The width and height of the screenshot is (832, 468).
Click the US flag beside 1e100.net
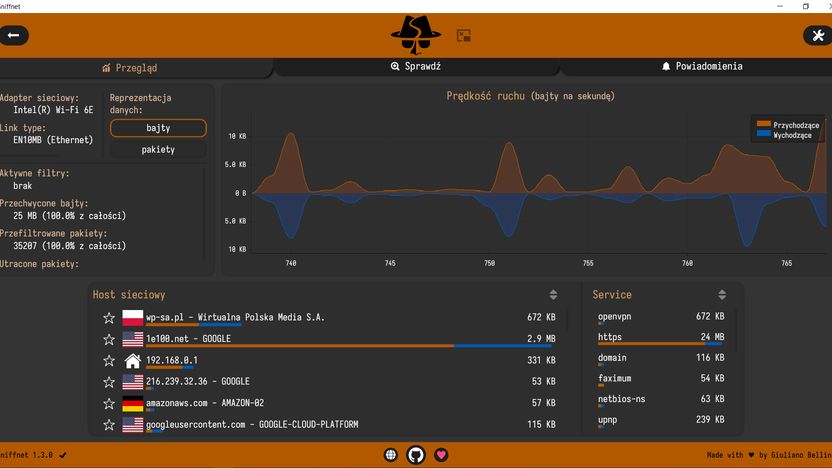tap(133, 339)
